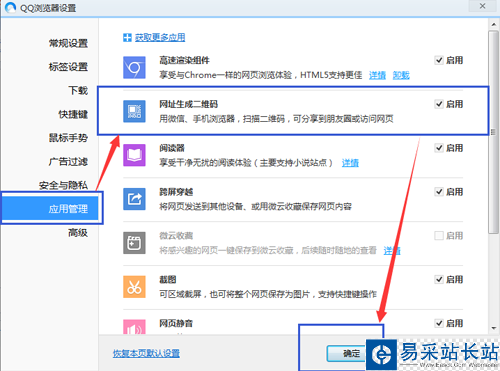Click the description starting 用微信、手机浏览器
500x371 pixels.
[x=276, y=119]
